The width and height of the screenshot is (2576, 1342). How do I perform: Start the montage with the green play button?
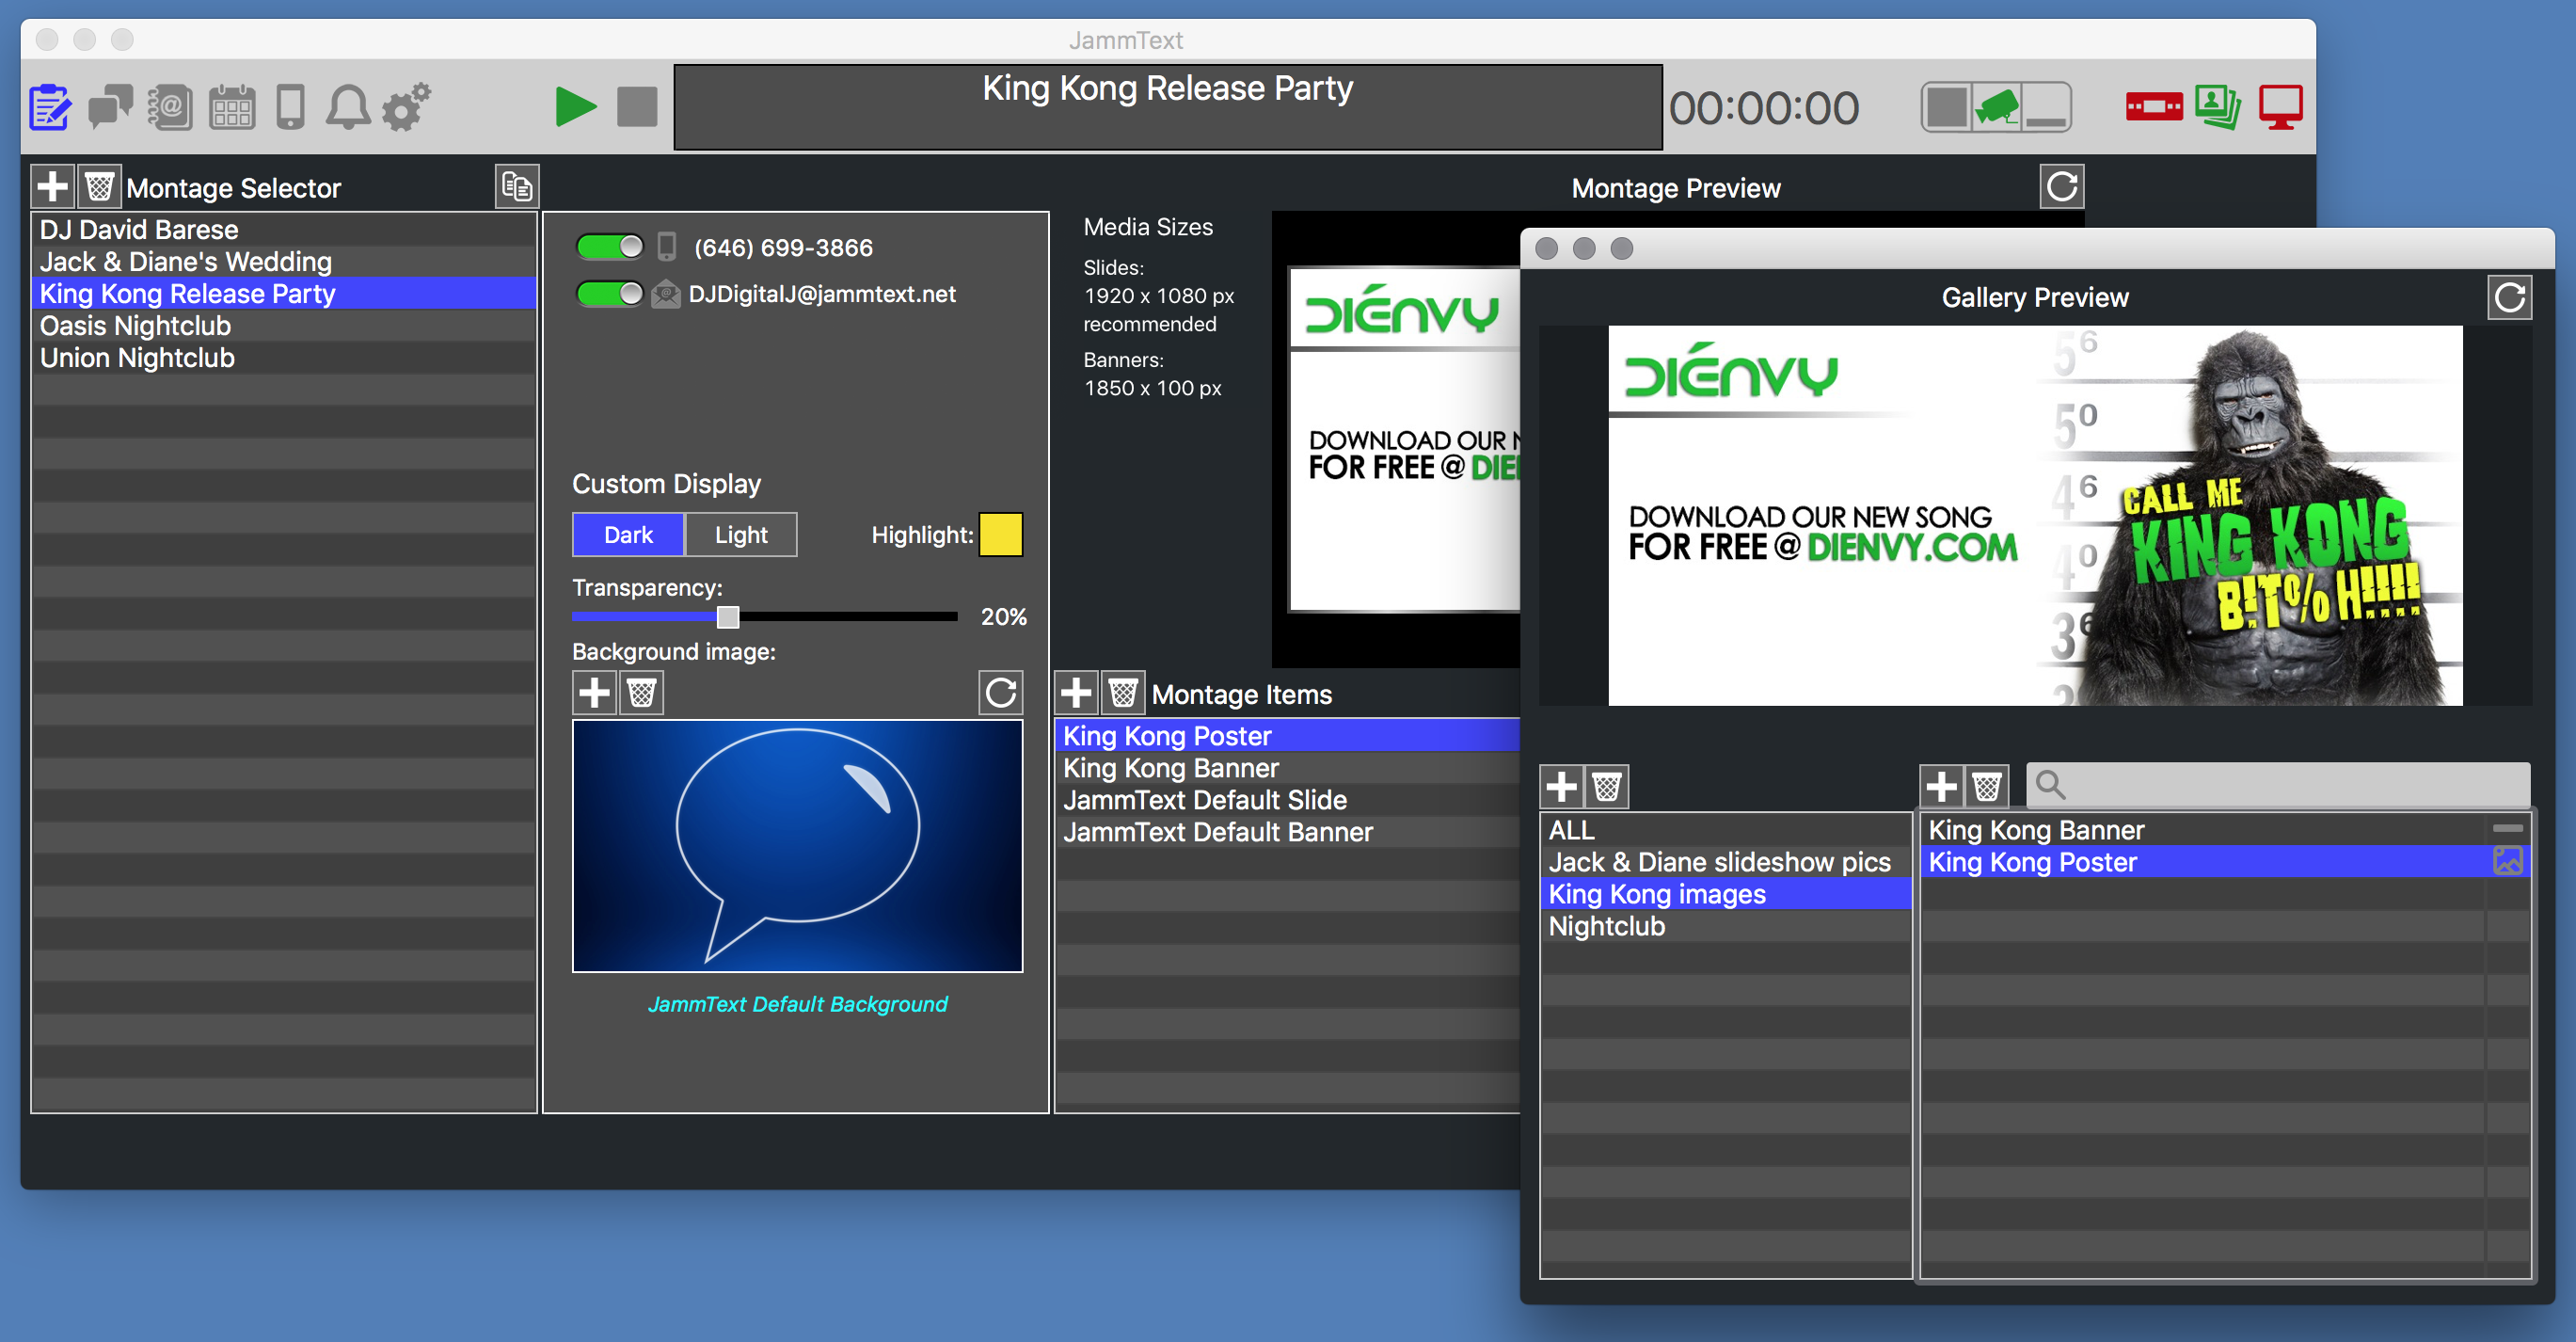click(576, 107)
